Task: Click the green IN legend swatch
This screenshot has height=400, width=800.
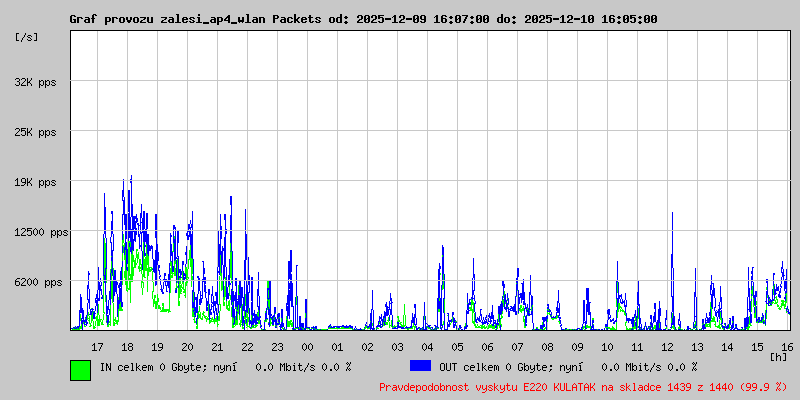Action: pos(81,370)
